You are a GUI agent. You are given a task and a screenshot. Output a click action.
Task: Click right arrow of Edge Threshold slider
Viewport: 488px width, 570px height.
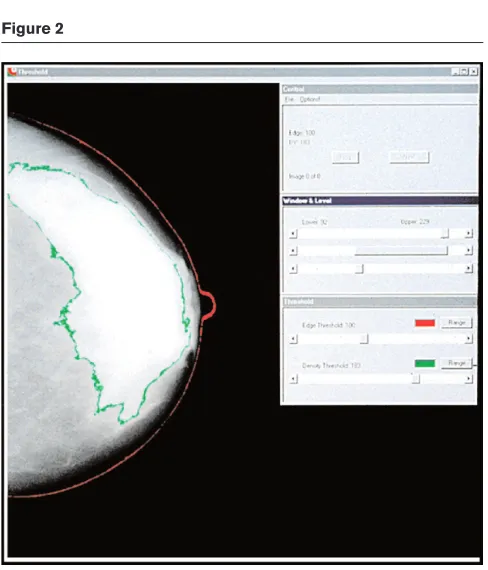coord(468,339)
